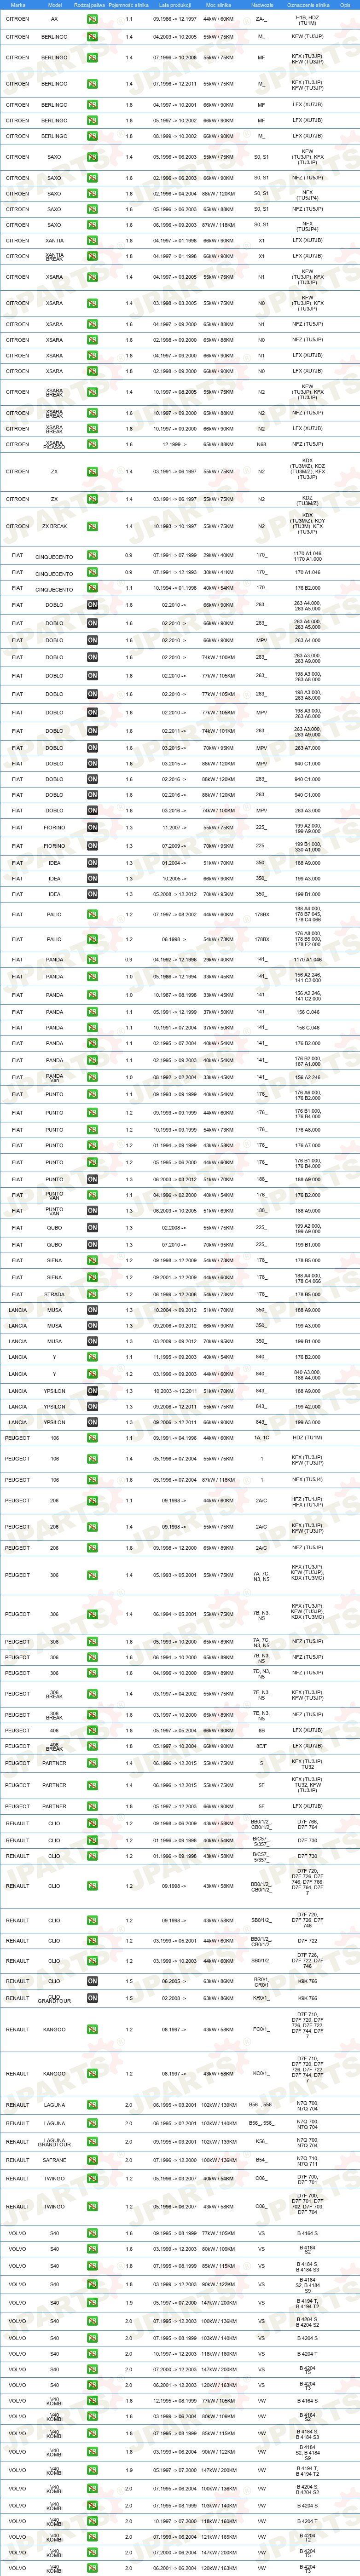
Task: Click belt icon for Kangoo KC0/1_ row
Action: 92,2074
